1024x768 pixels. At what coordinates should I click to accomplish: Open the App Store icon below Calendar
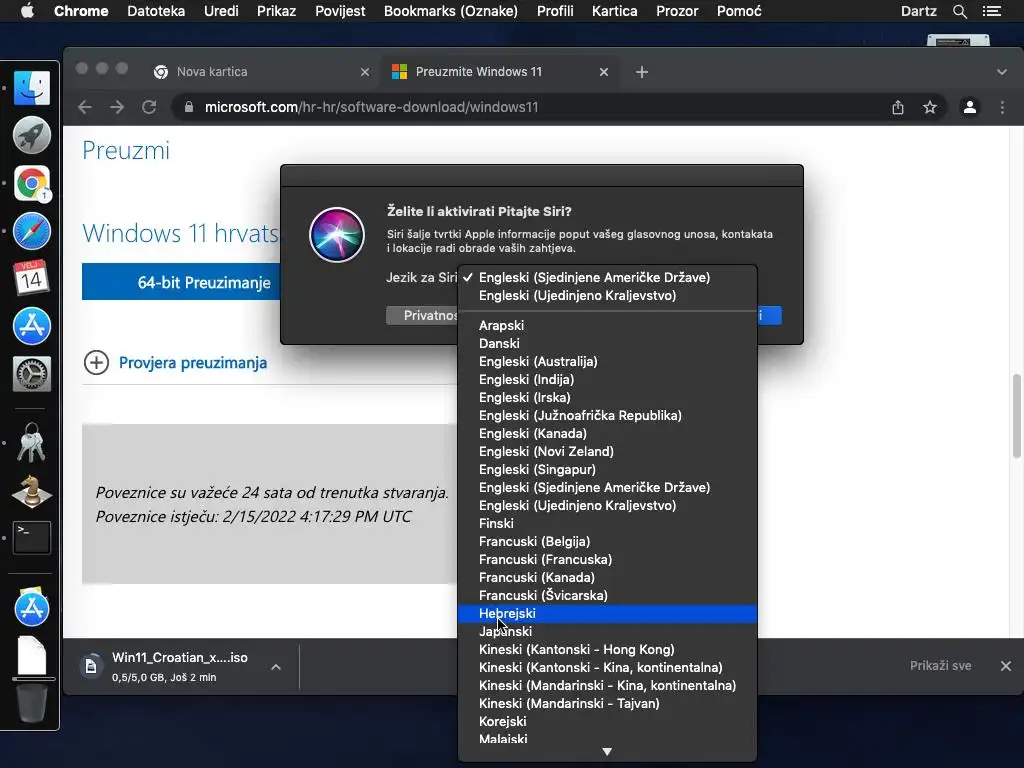(31, 326)
